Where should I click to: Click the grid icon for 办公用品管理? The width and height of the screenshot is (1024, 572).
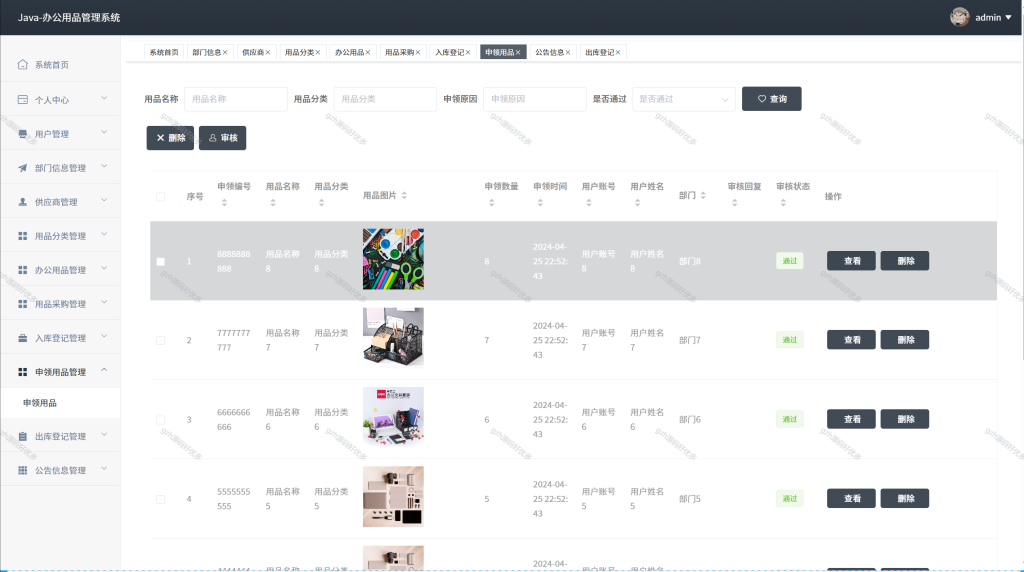coord(23,270)
